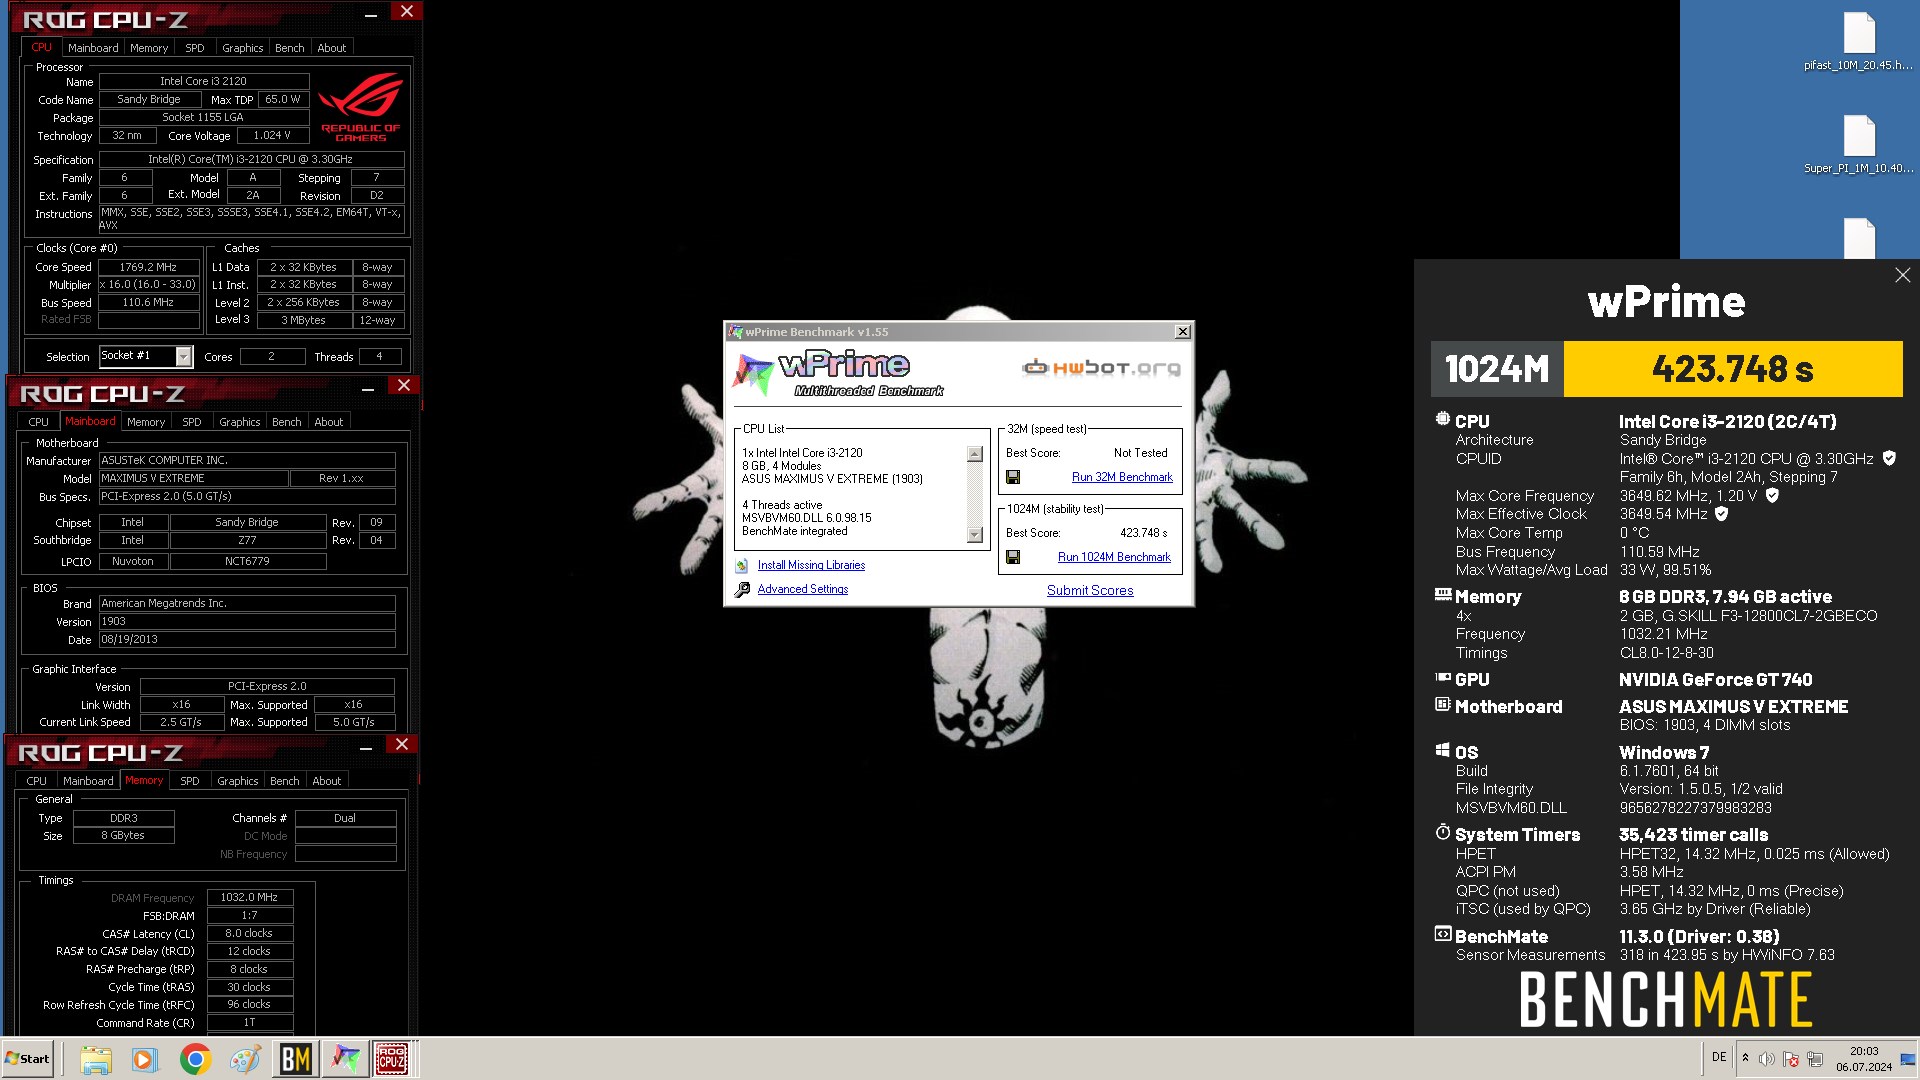Click the 1032.0 MHz DRAM Frequency field
The width and height of the screenshot is (1920, 1080).
[x=249, y=898]
